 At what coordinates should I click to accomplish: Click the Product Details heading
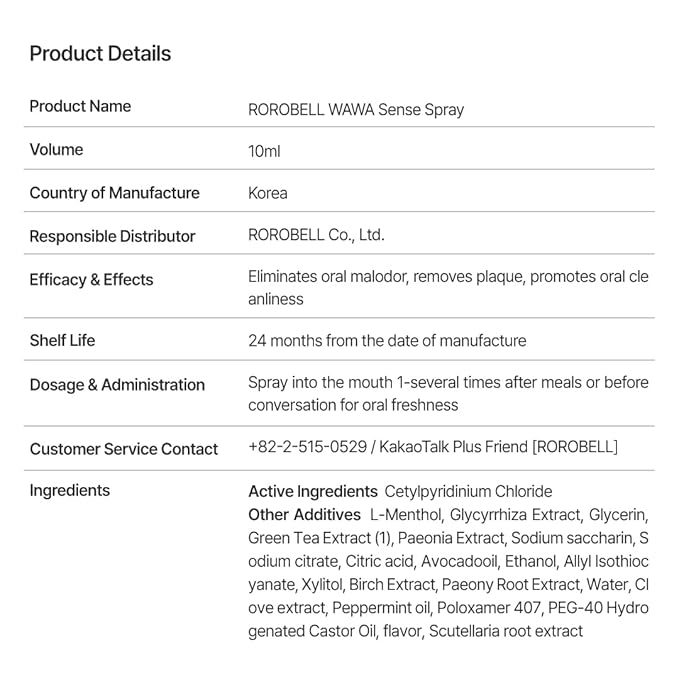click(x=100, y=54)
